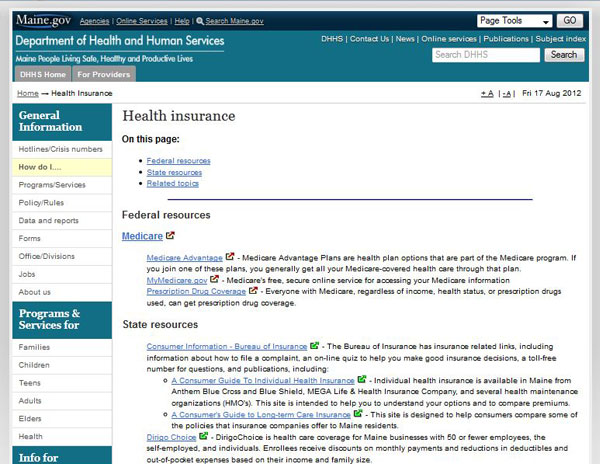
Task: Select Hotlines/Crisis numbers in sidebar
Action: [62, 149]
